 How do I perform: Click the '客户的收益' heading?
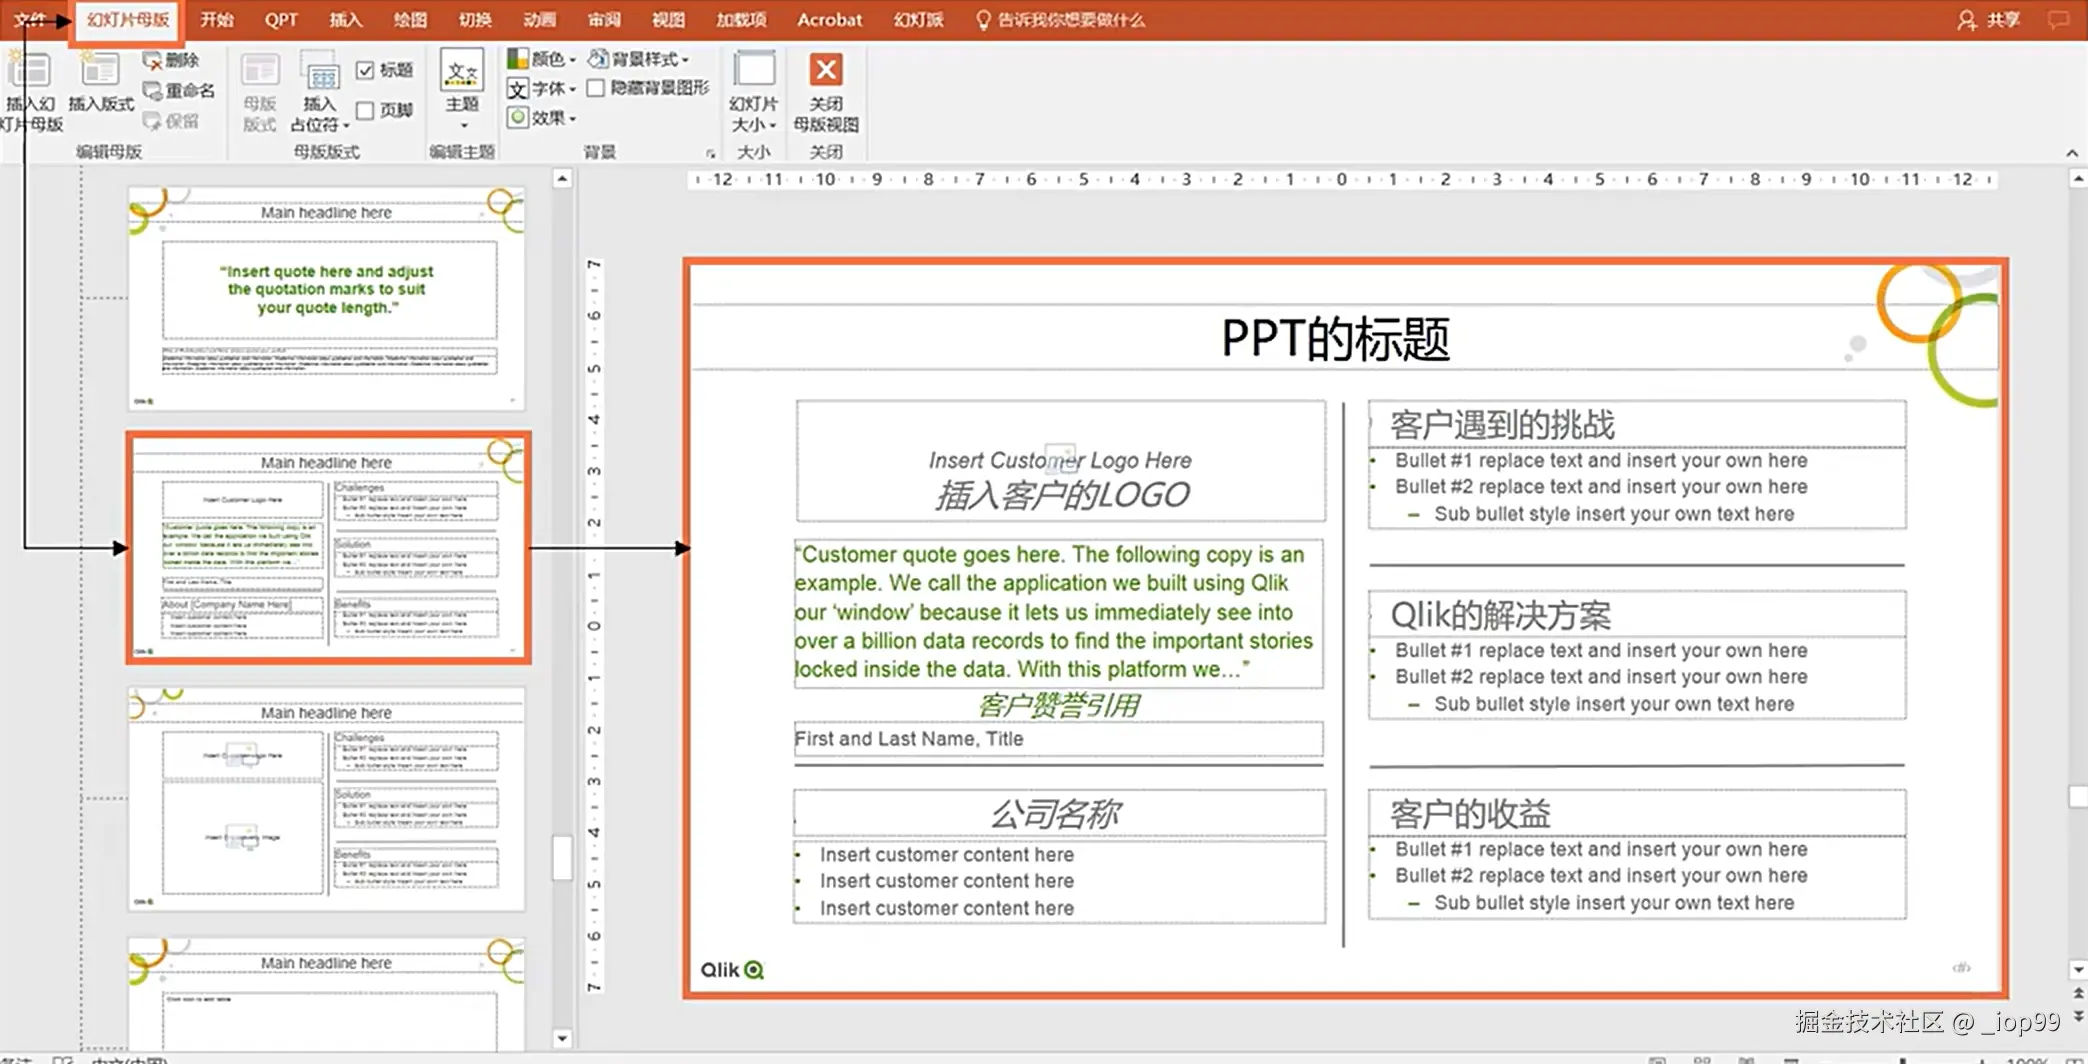click(x=1470, y=814)
